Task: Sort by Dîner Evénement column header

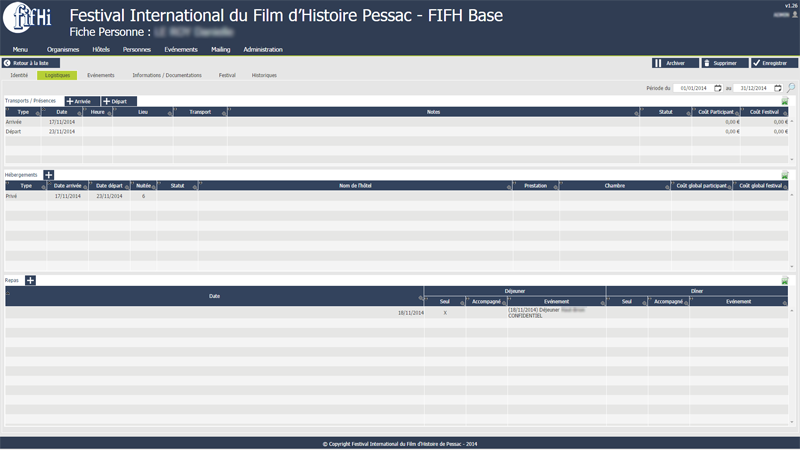Action: [x=738, y=302]
